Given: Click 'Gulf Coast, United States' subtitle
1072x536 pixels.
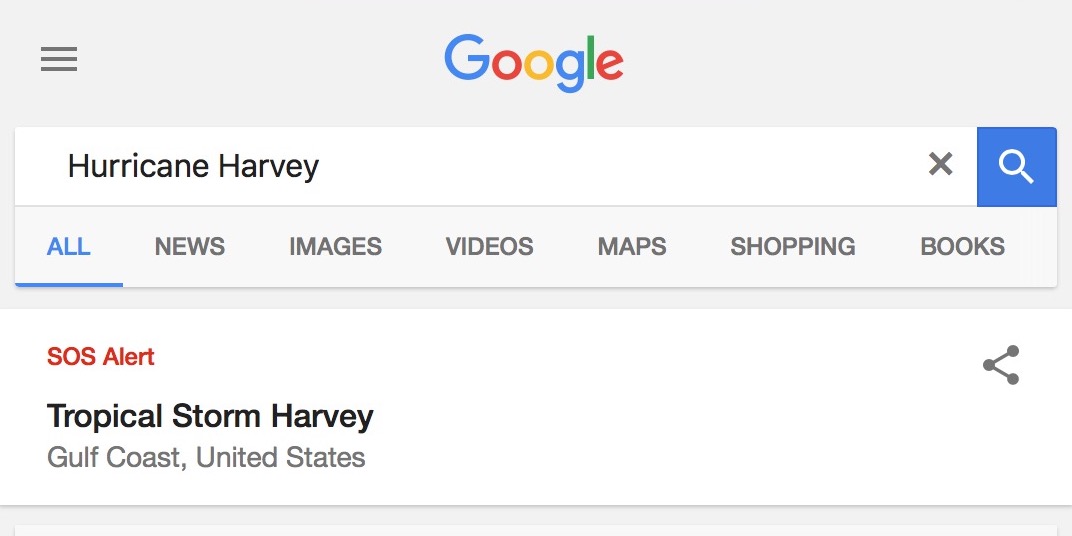Looking at the screenshot, I should [206, 458].
